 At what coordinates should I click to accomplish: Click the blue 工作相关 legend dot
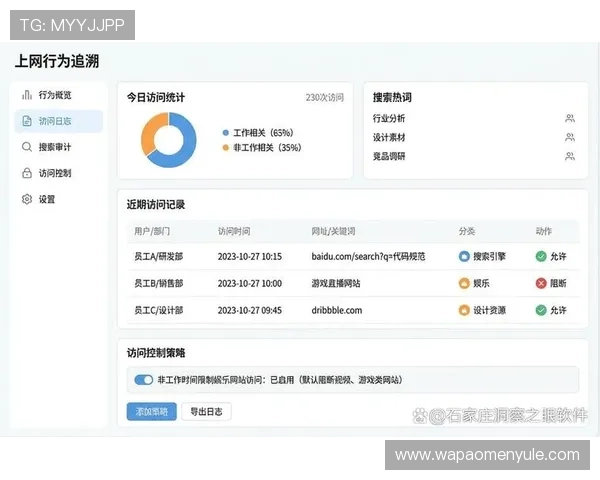225,133
